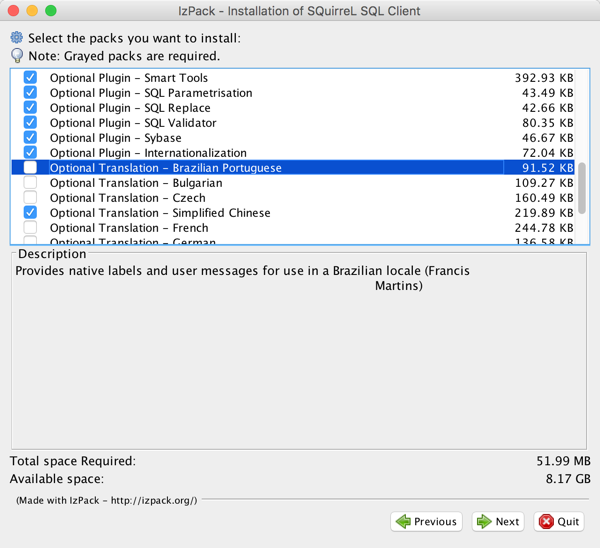Check the Czech translation checkbox

click(x=30, y=197)
